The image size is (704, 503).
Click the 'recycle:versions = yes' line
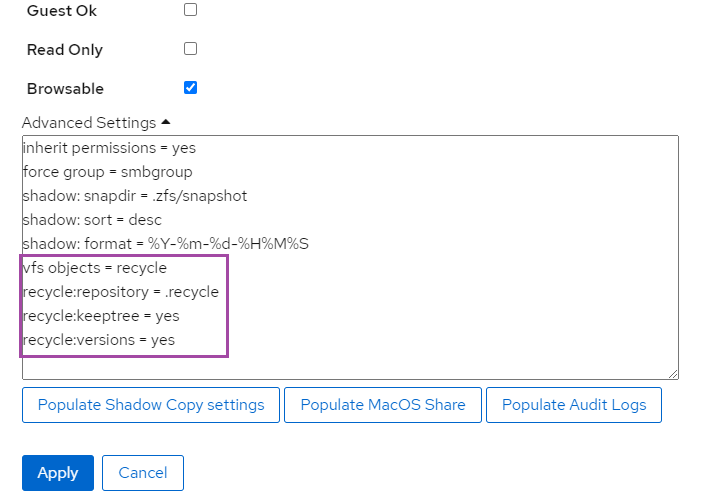pos(99,340)
